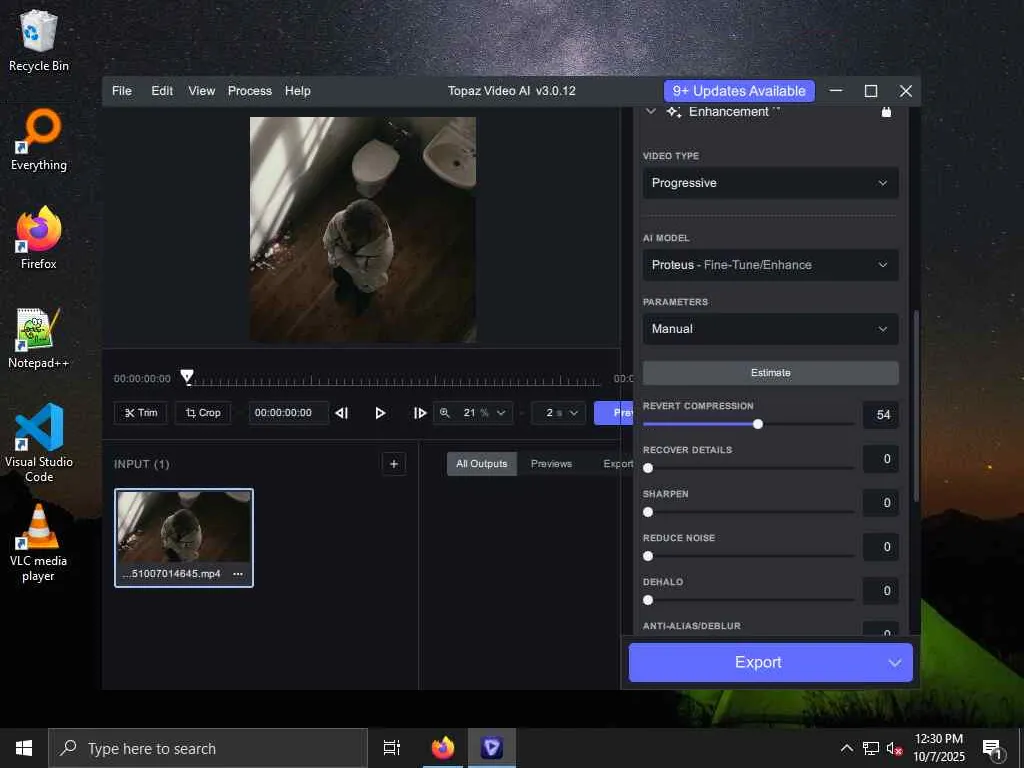Viewport: 1024px width, 768px height.
Task: Open the Process menu
Action: pos(249,91)
